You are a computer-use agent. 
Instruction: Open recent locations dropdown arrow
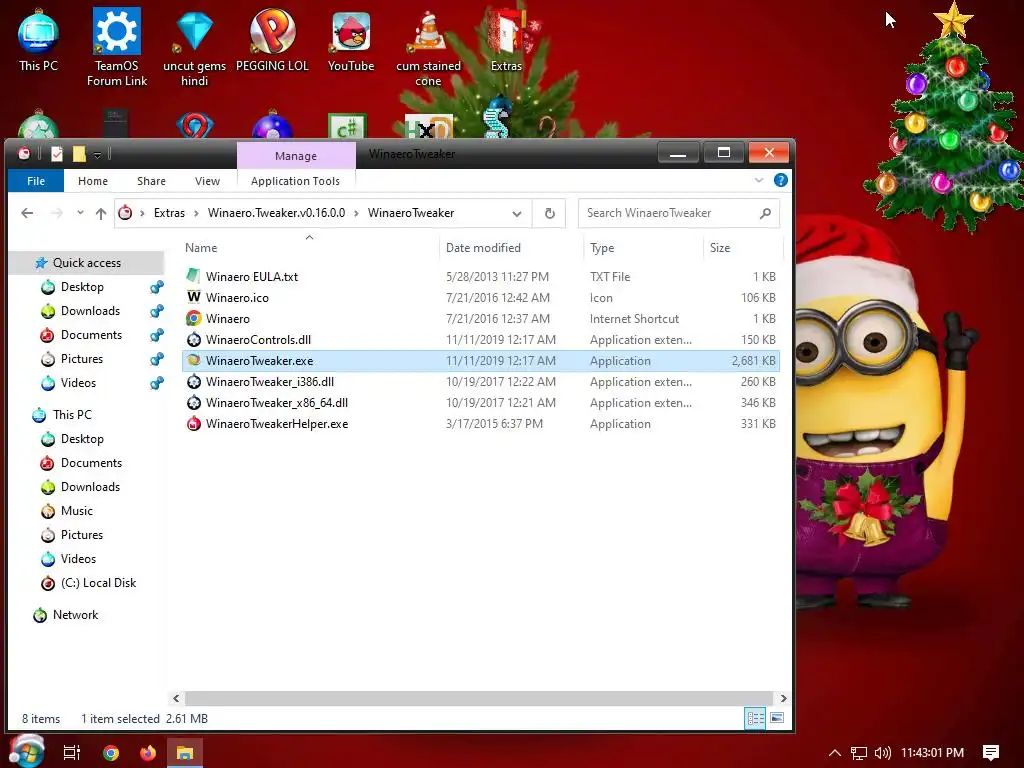(x=80, y=213)
